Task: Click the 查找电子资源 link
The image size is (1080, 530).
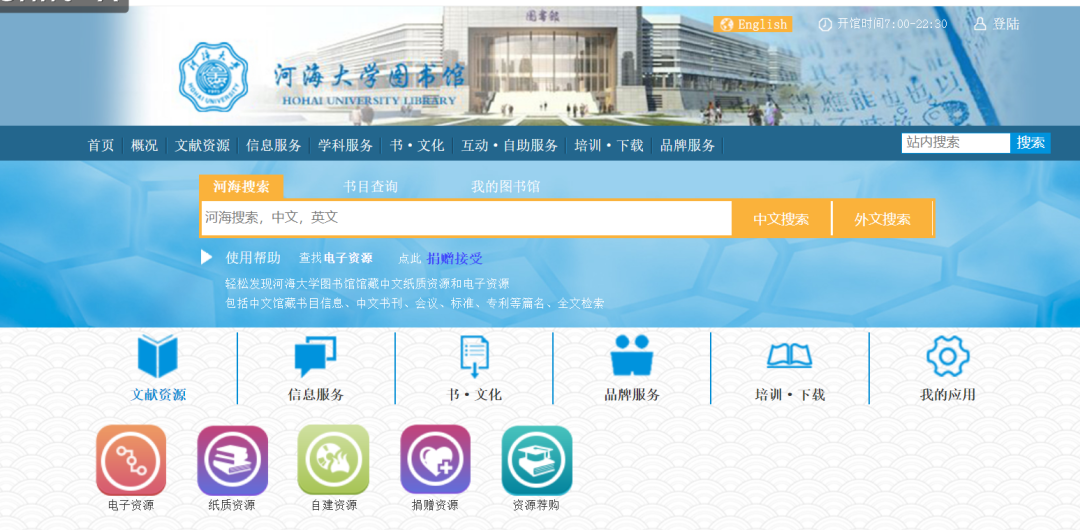Action: 335,258
